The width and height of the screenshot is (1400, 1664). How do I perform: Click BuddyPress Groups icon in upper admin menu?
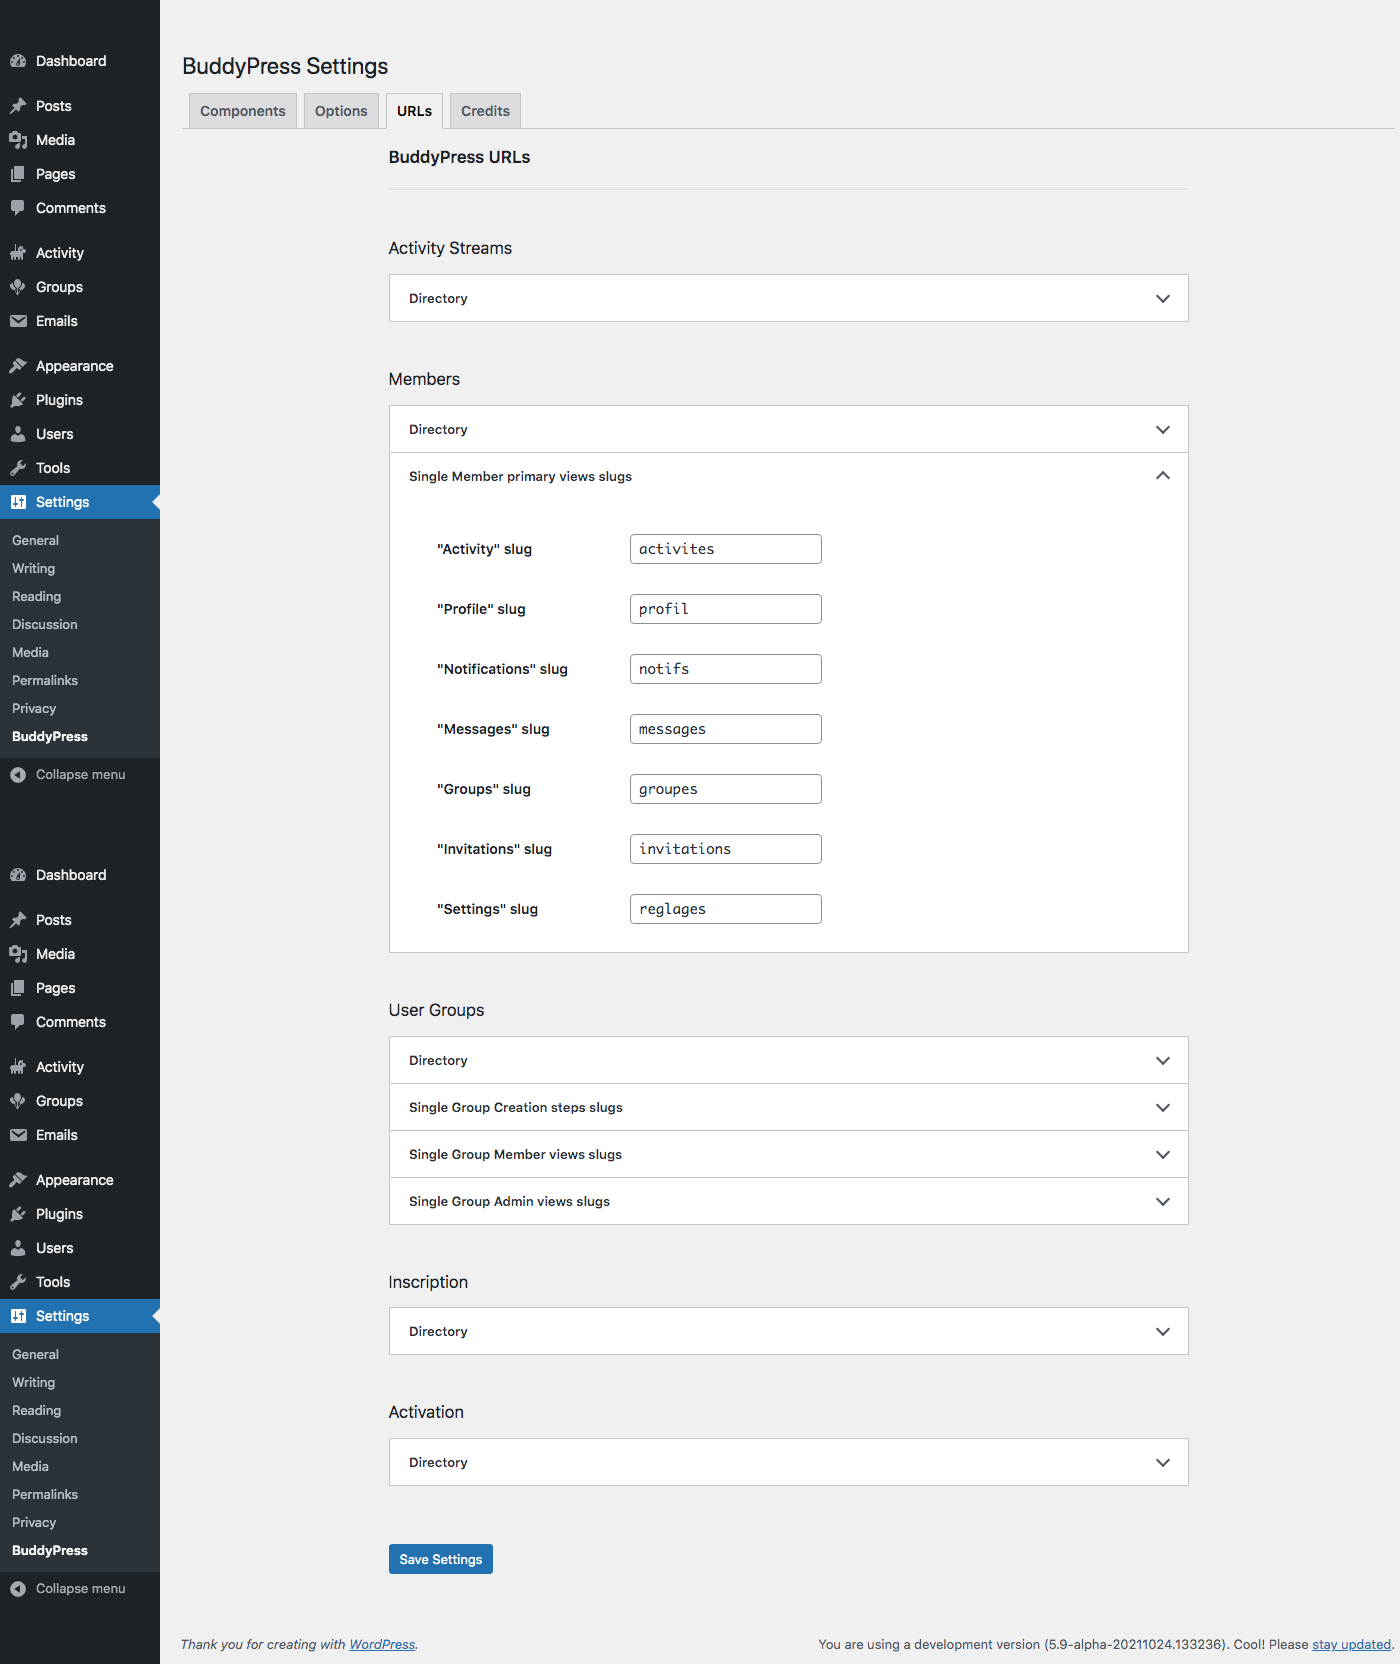18,287
